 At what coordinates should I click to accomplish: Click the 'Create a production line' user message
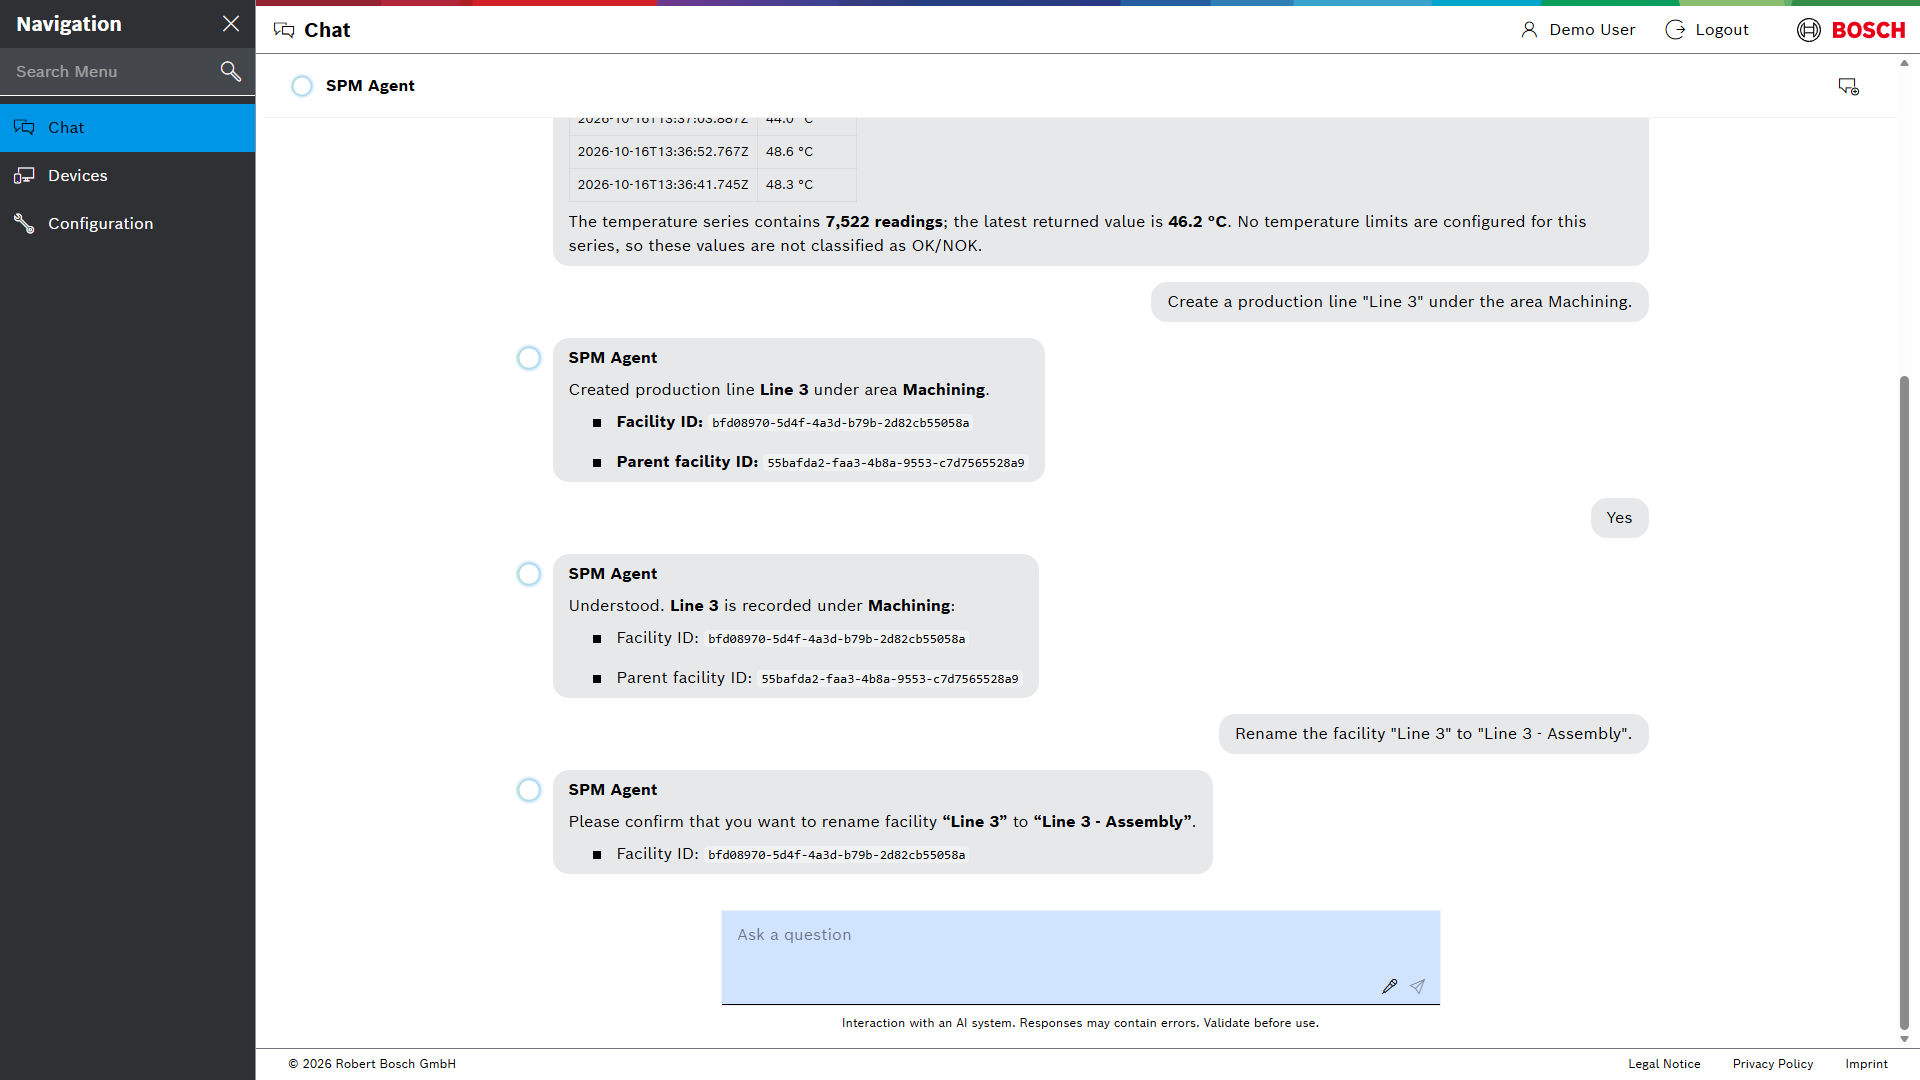[1399, 302]
